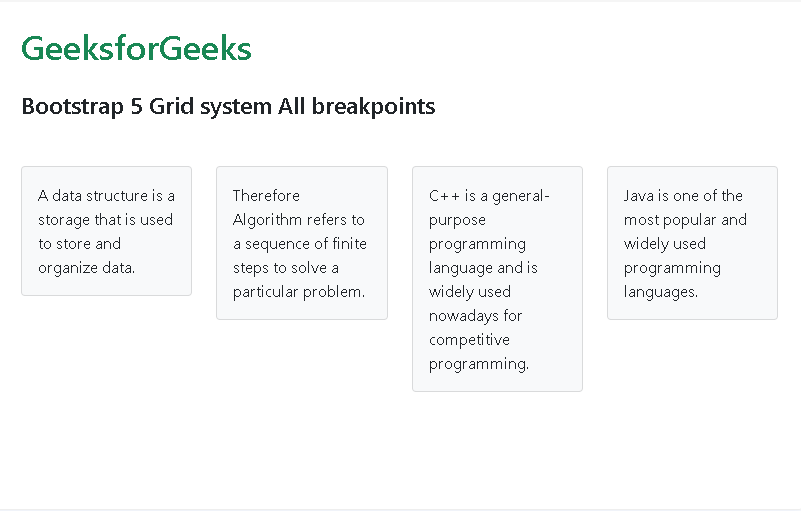Screen dimensions: 801x511
Task: Click 'Java is one of the' line
Action: pyautogui.click(x=683, y=196)
